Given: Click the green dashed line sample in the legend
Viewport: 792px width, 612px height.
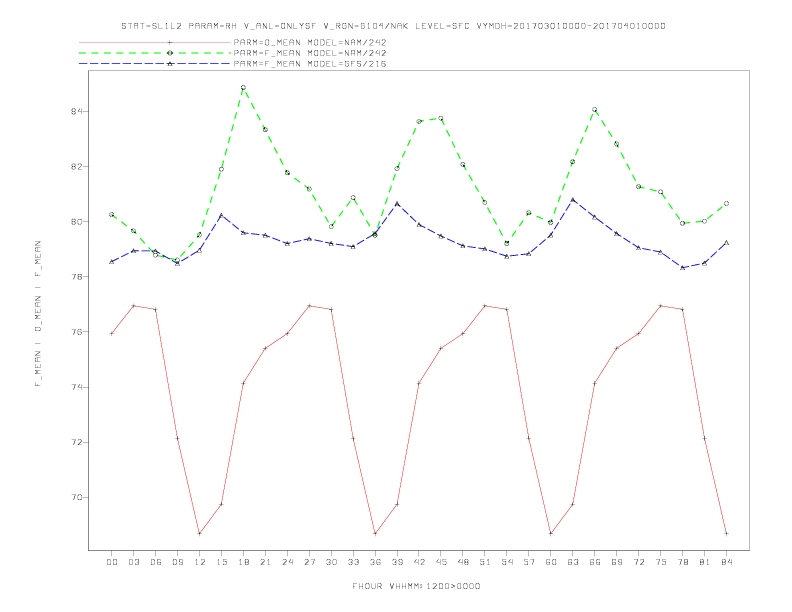Looking at the screenshot, I should (155, 53).
